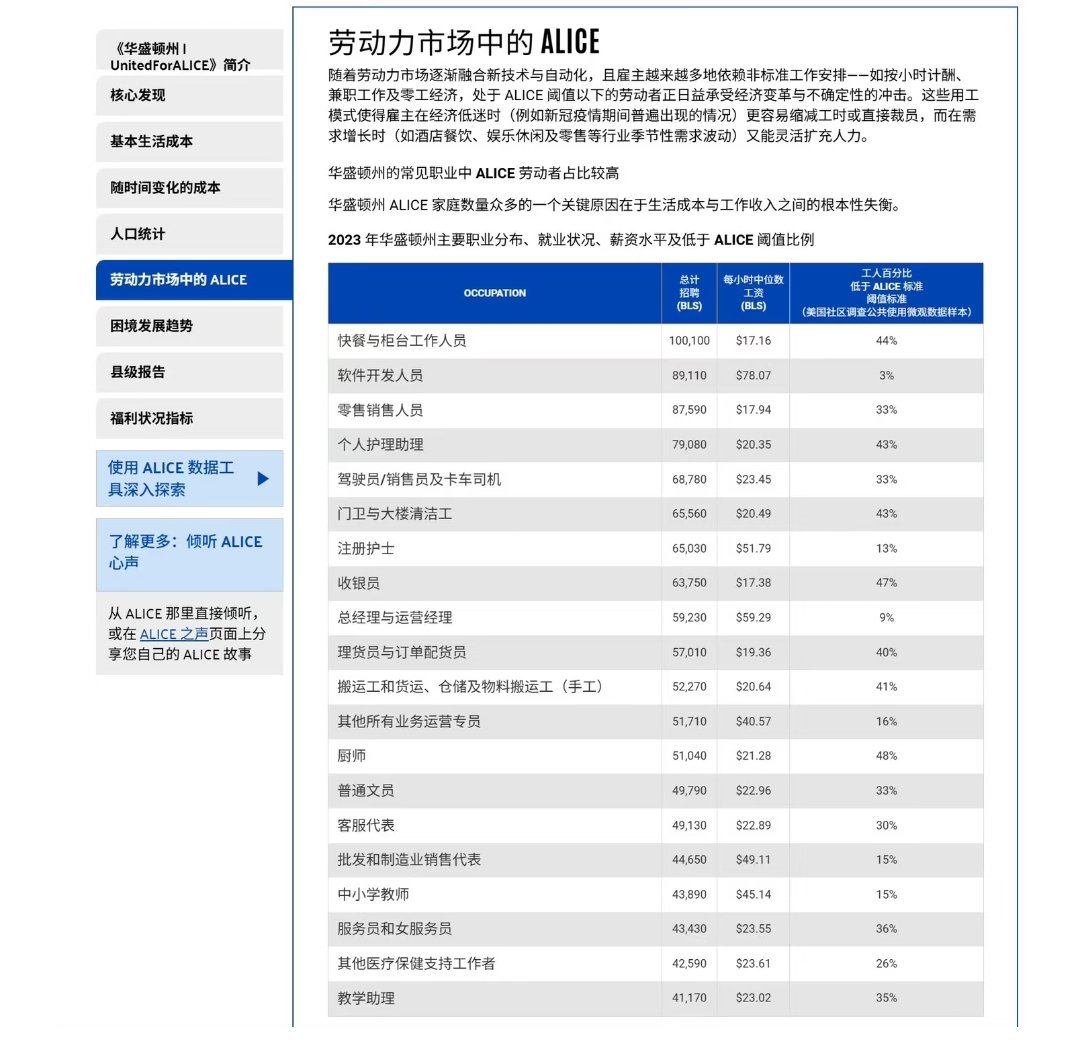Screen dimensions: 1080x1040
Task: Click the 41,170 employment cell
Action: (x=689, y=998)
